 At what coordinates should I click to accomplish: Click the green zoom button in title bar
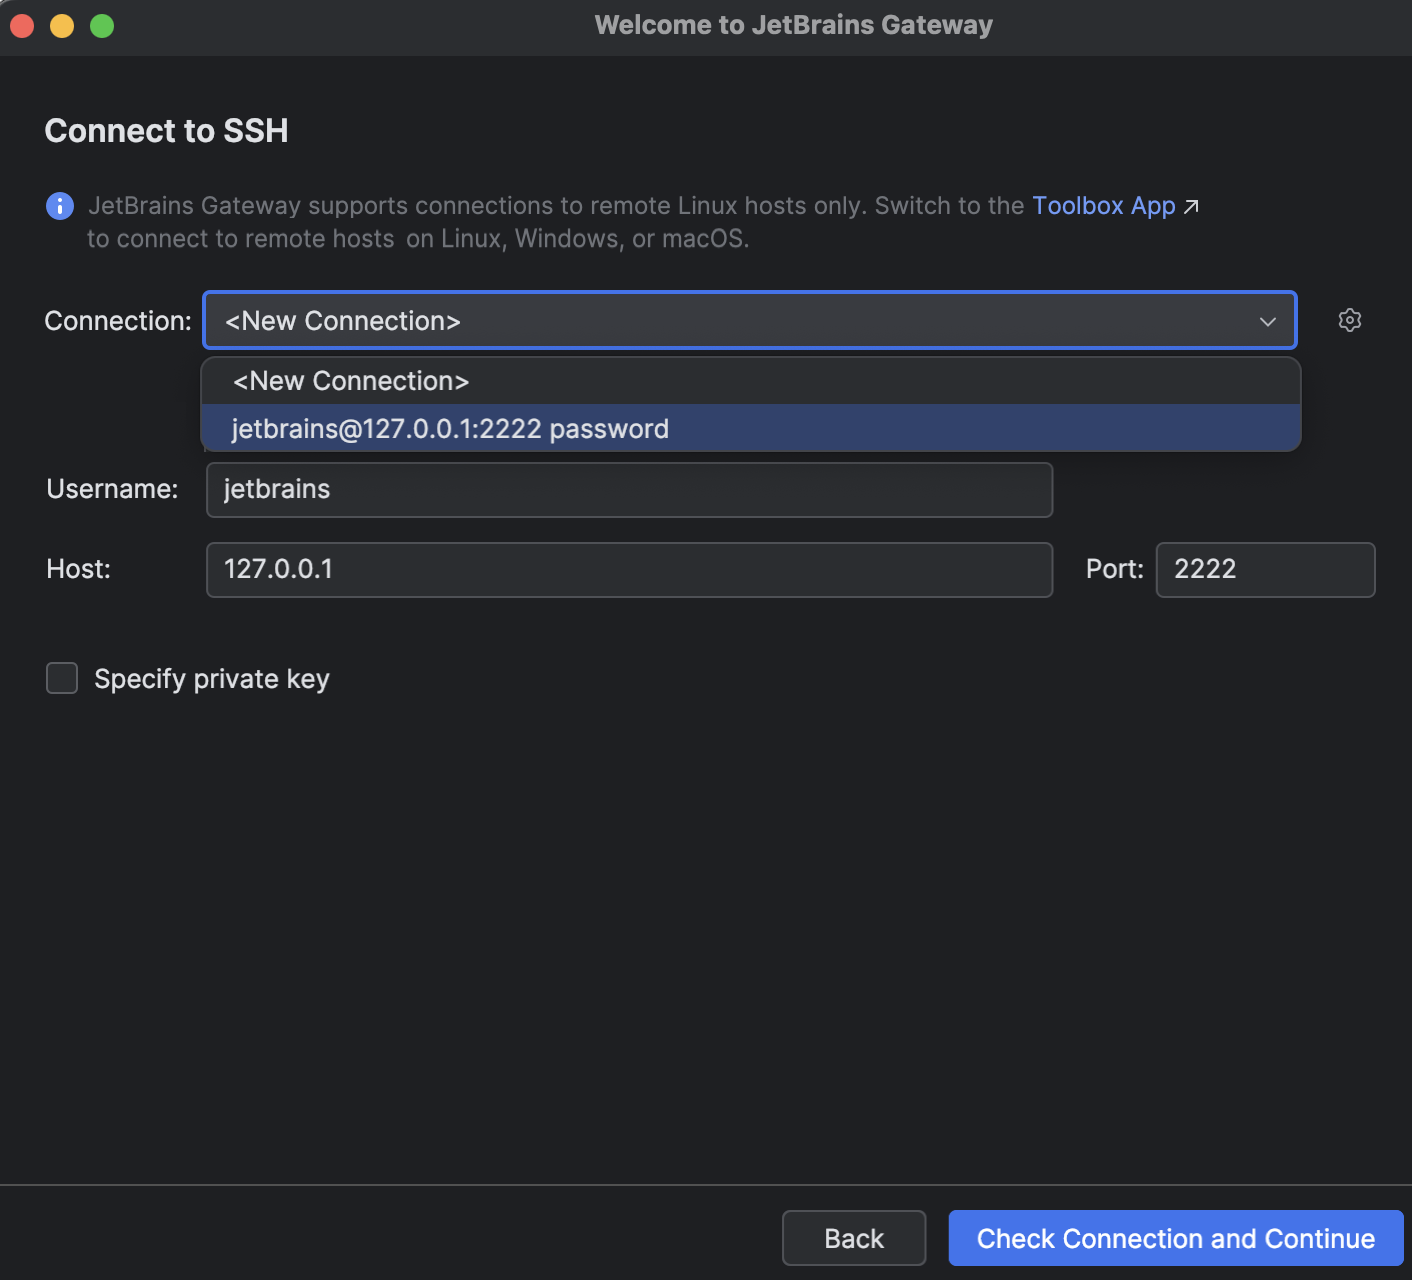[x=100, y=26]
